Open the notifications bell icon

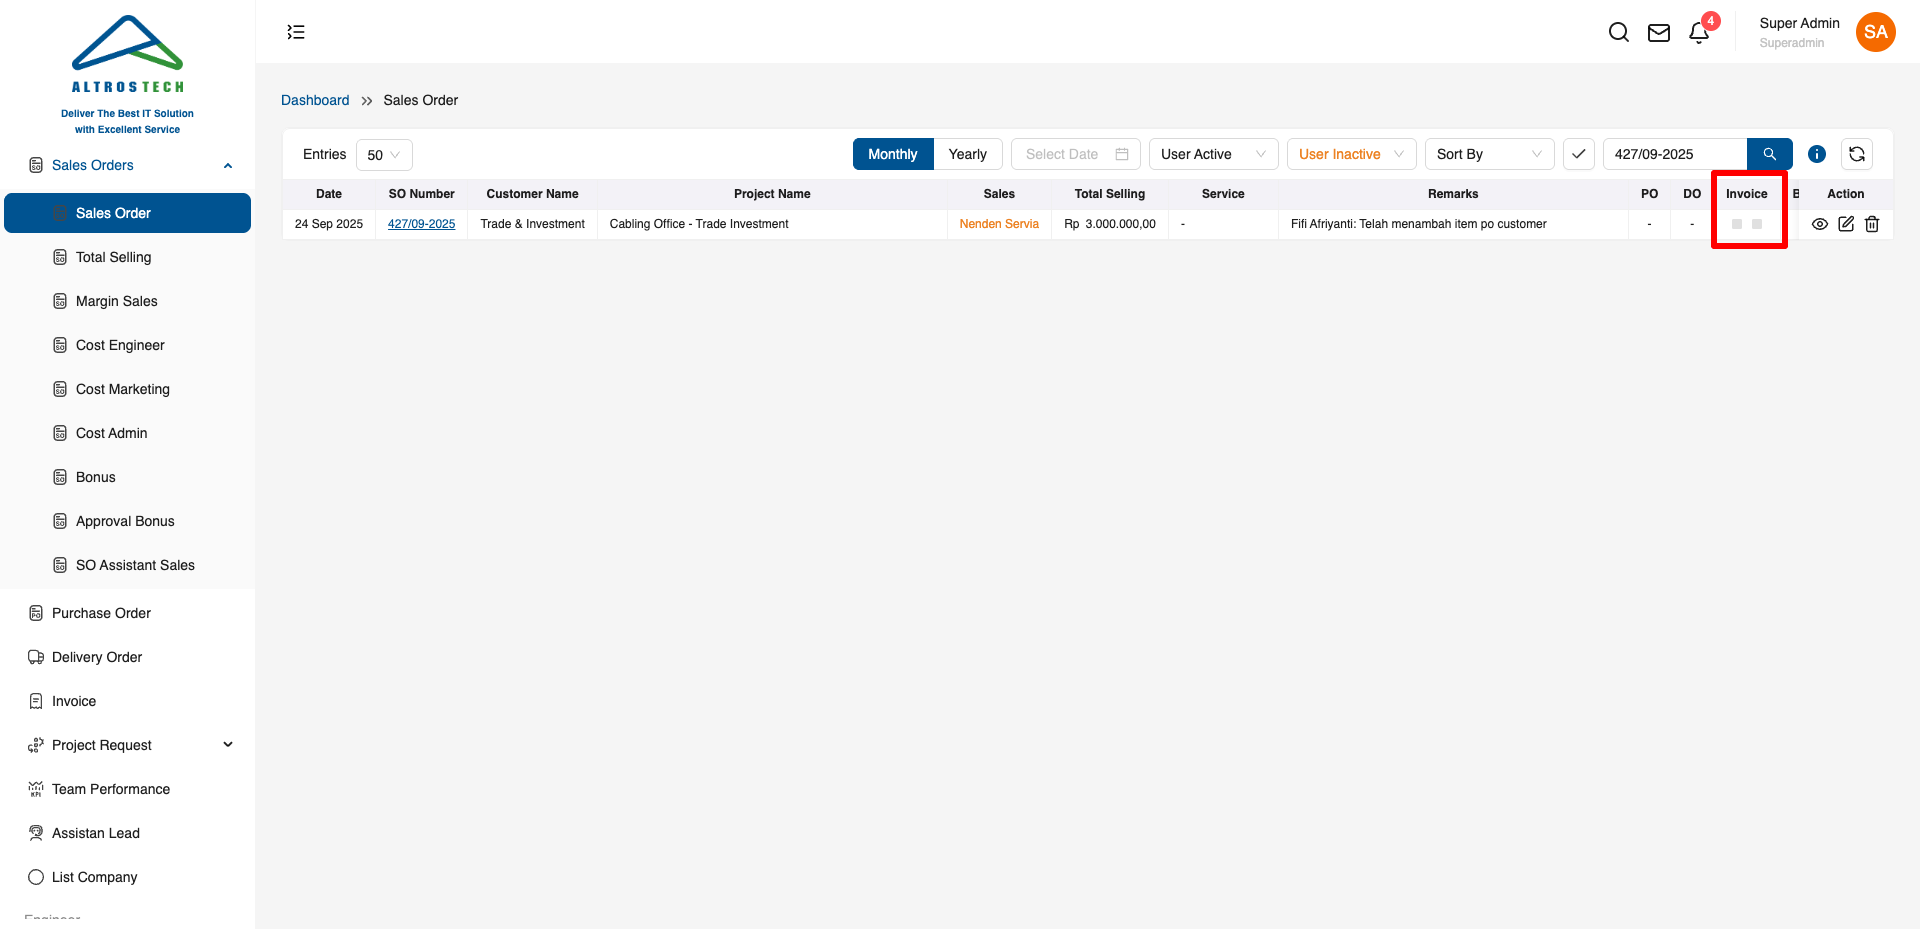tap(1699, 33)
